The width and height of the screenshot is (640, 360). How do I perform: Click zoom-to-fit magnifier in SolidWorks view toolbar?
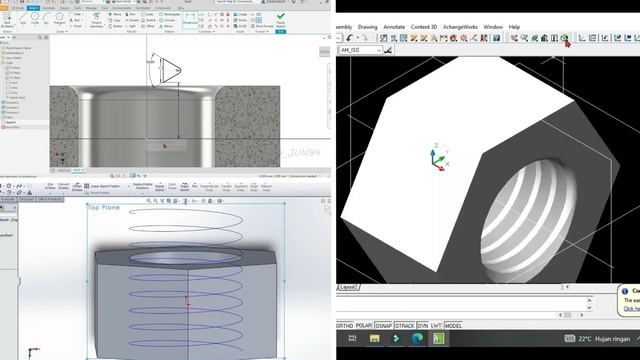(x=149, y=201)
